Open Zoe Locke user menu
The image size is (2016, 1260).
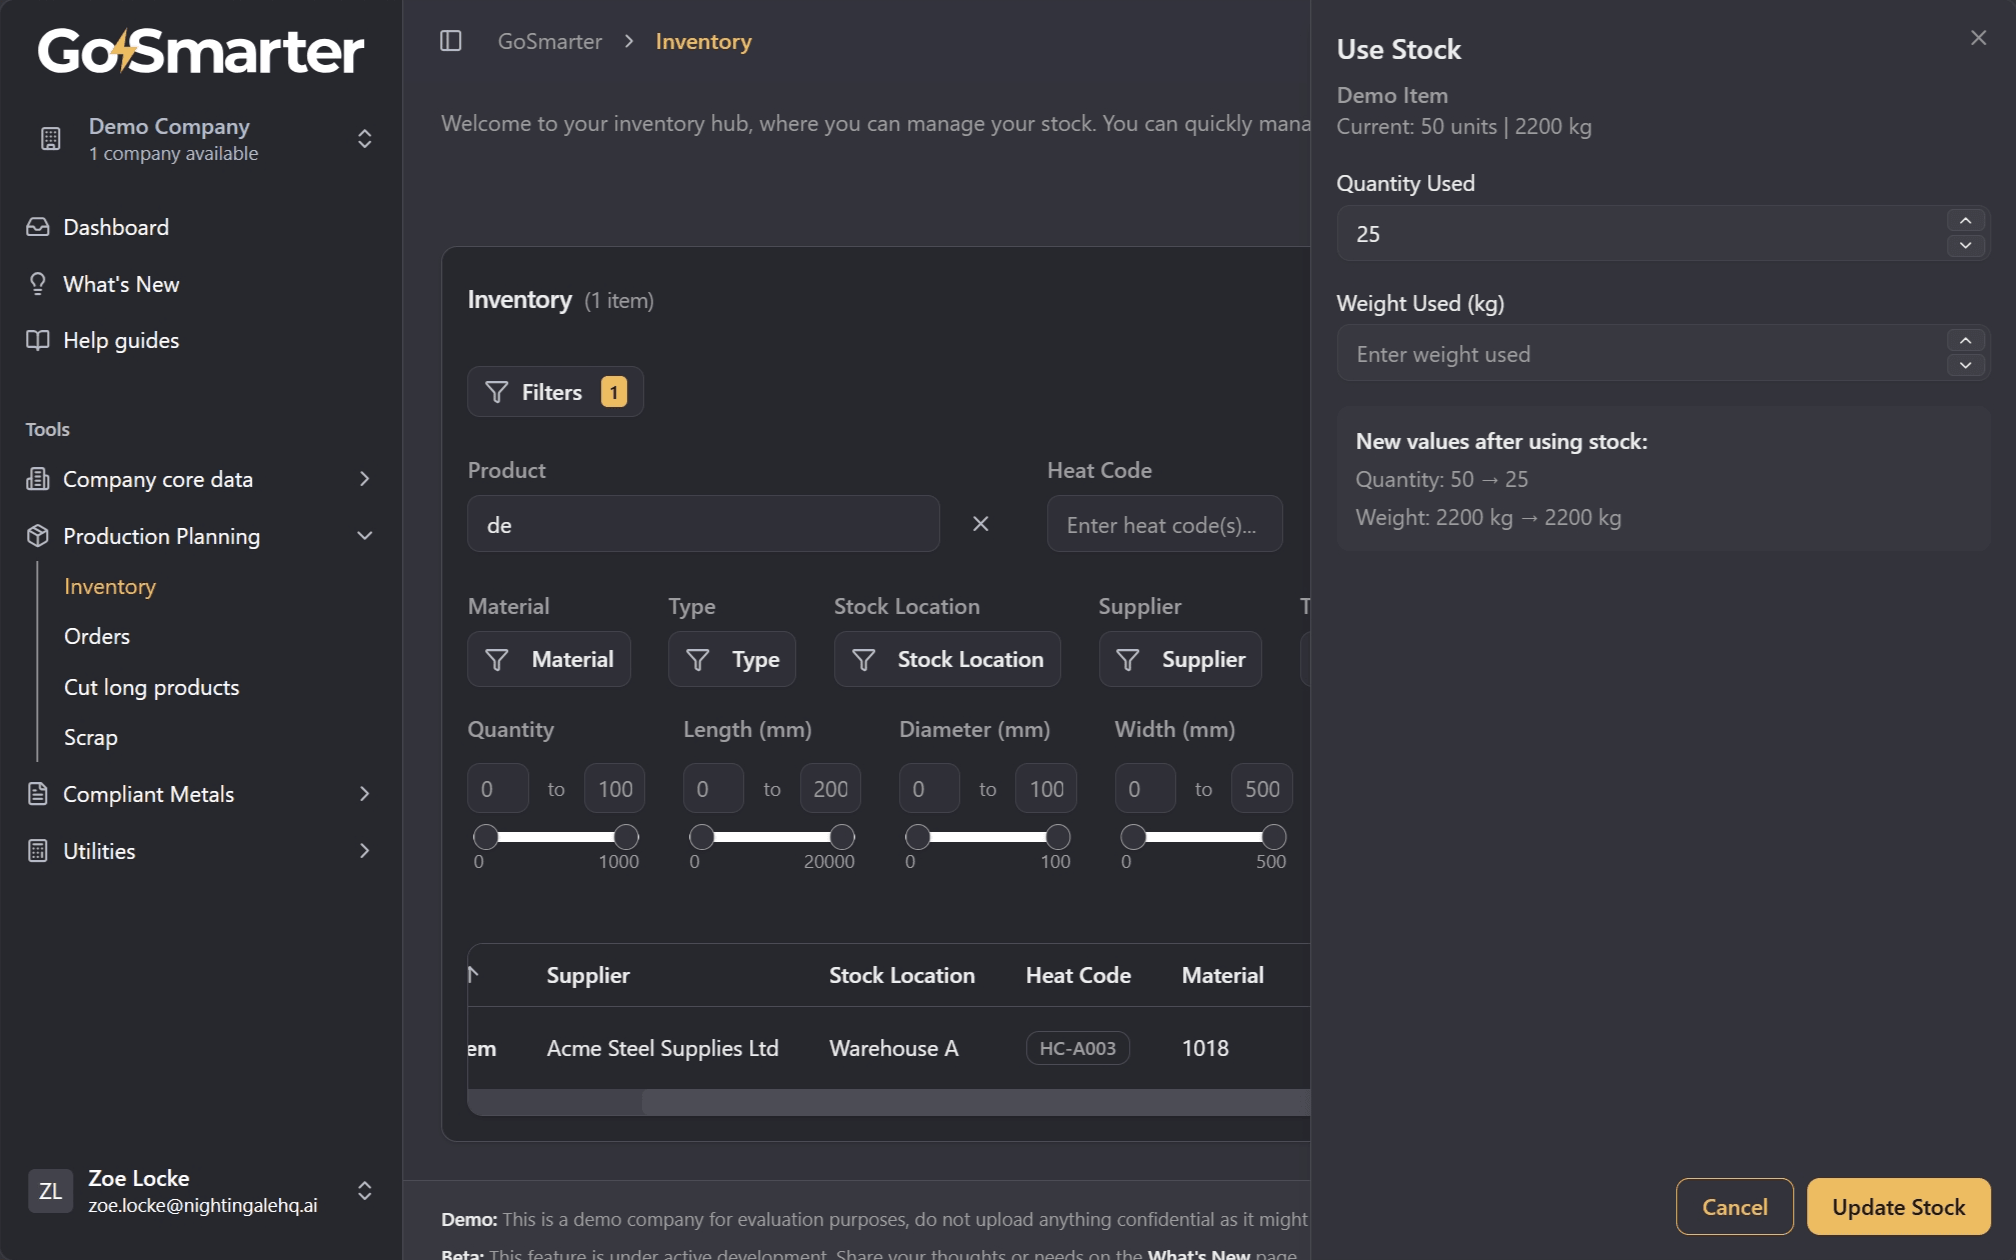[201, 1191]
